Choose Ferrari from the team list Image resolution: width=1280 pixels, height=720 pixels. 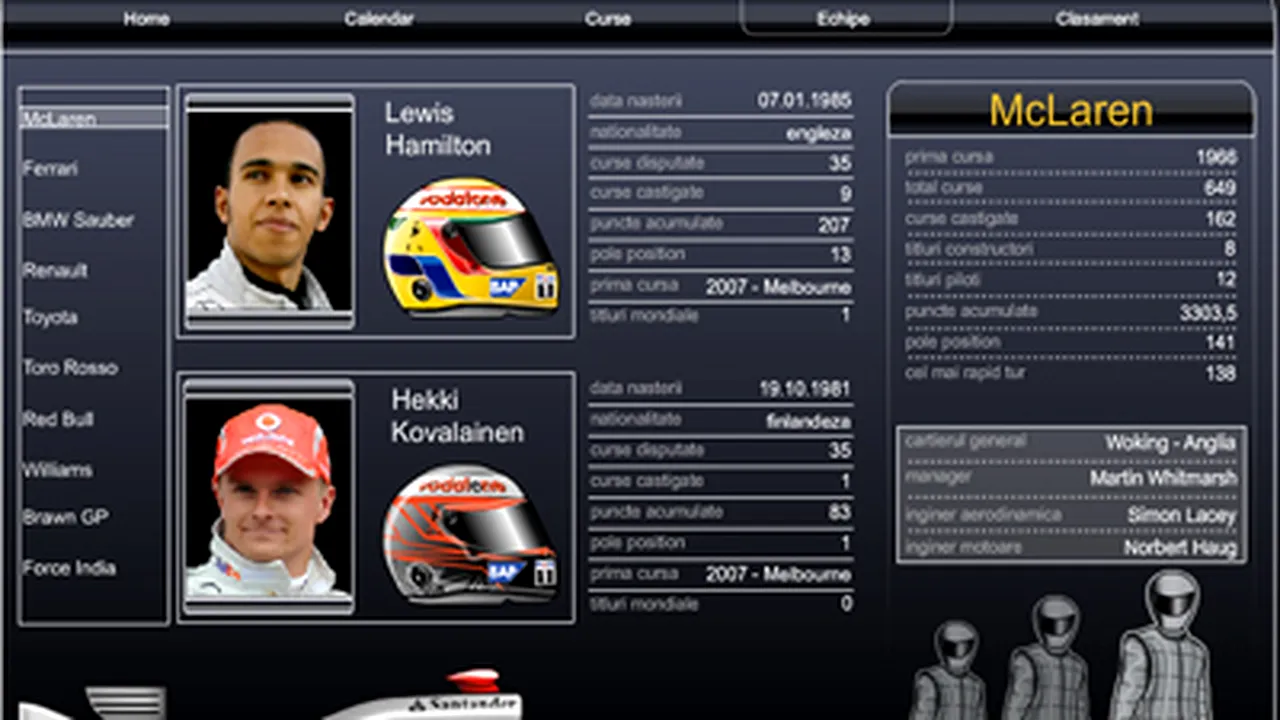pos(50,169)
